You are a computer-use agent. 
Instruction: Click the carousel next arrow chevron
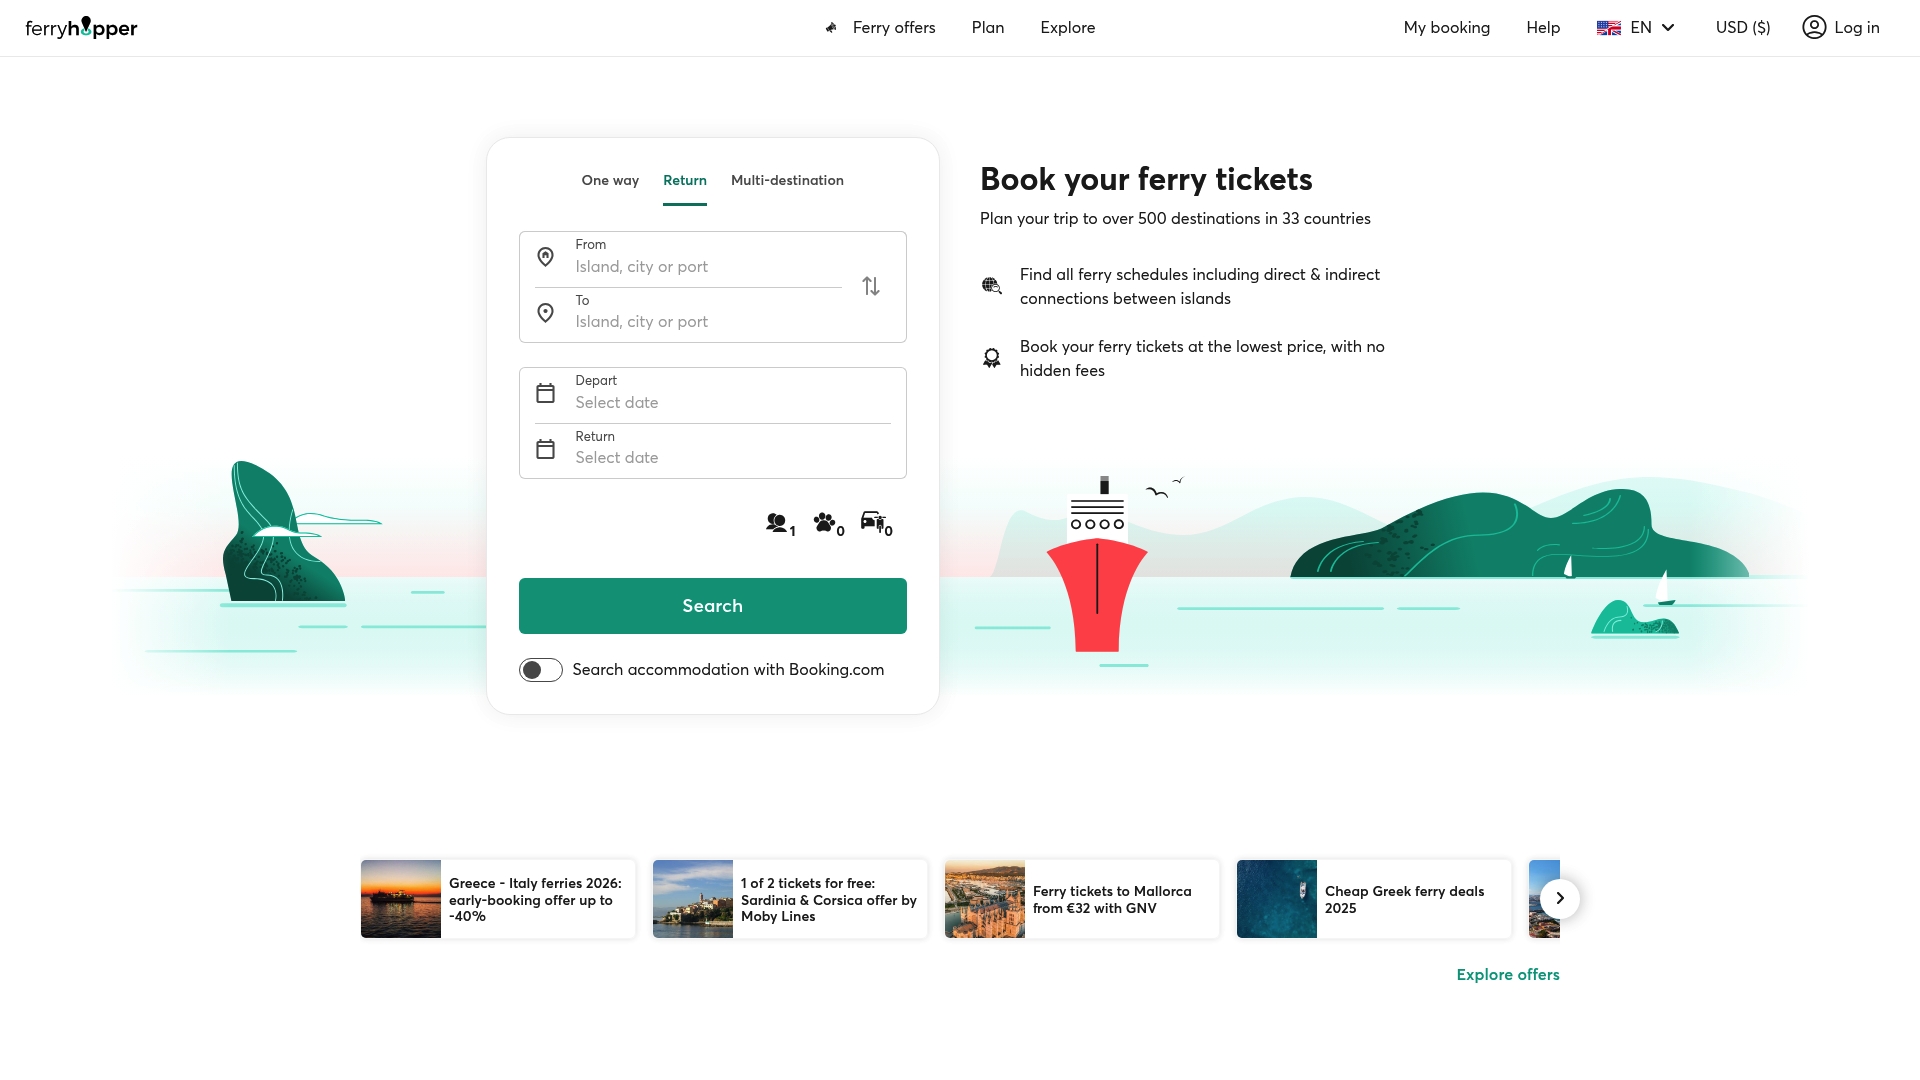pos(1558,898)
